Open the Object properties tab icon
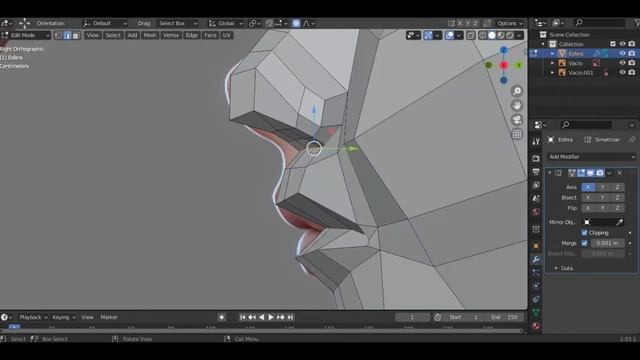 [x=536, y=246]
